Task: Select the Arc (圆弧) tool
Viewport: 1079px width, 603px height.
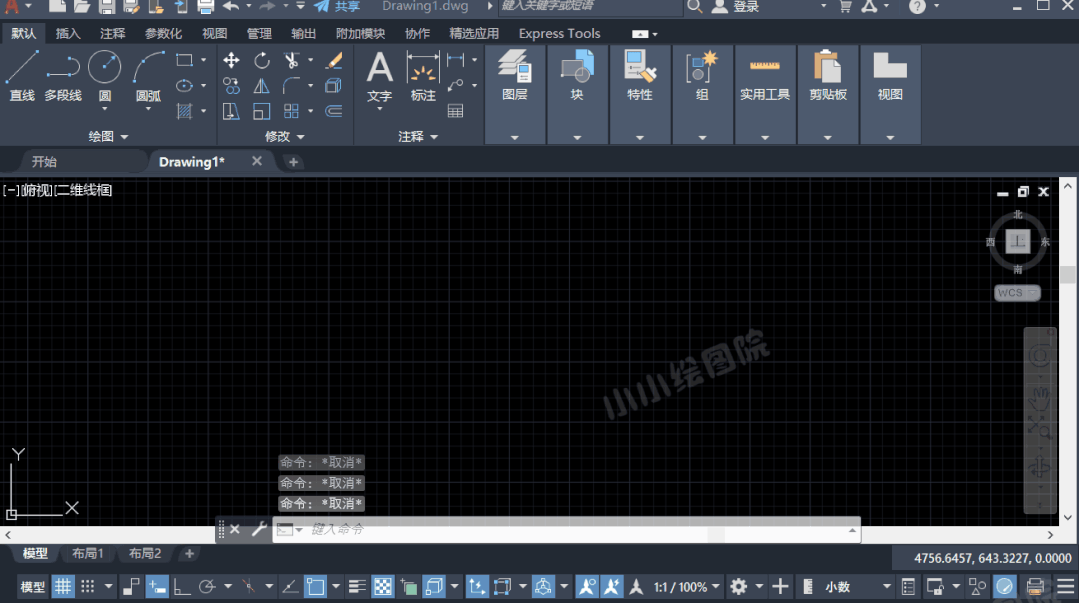Action: click(148, 76)
